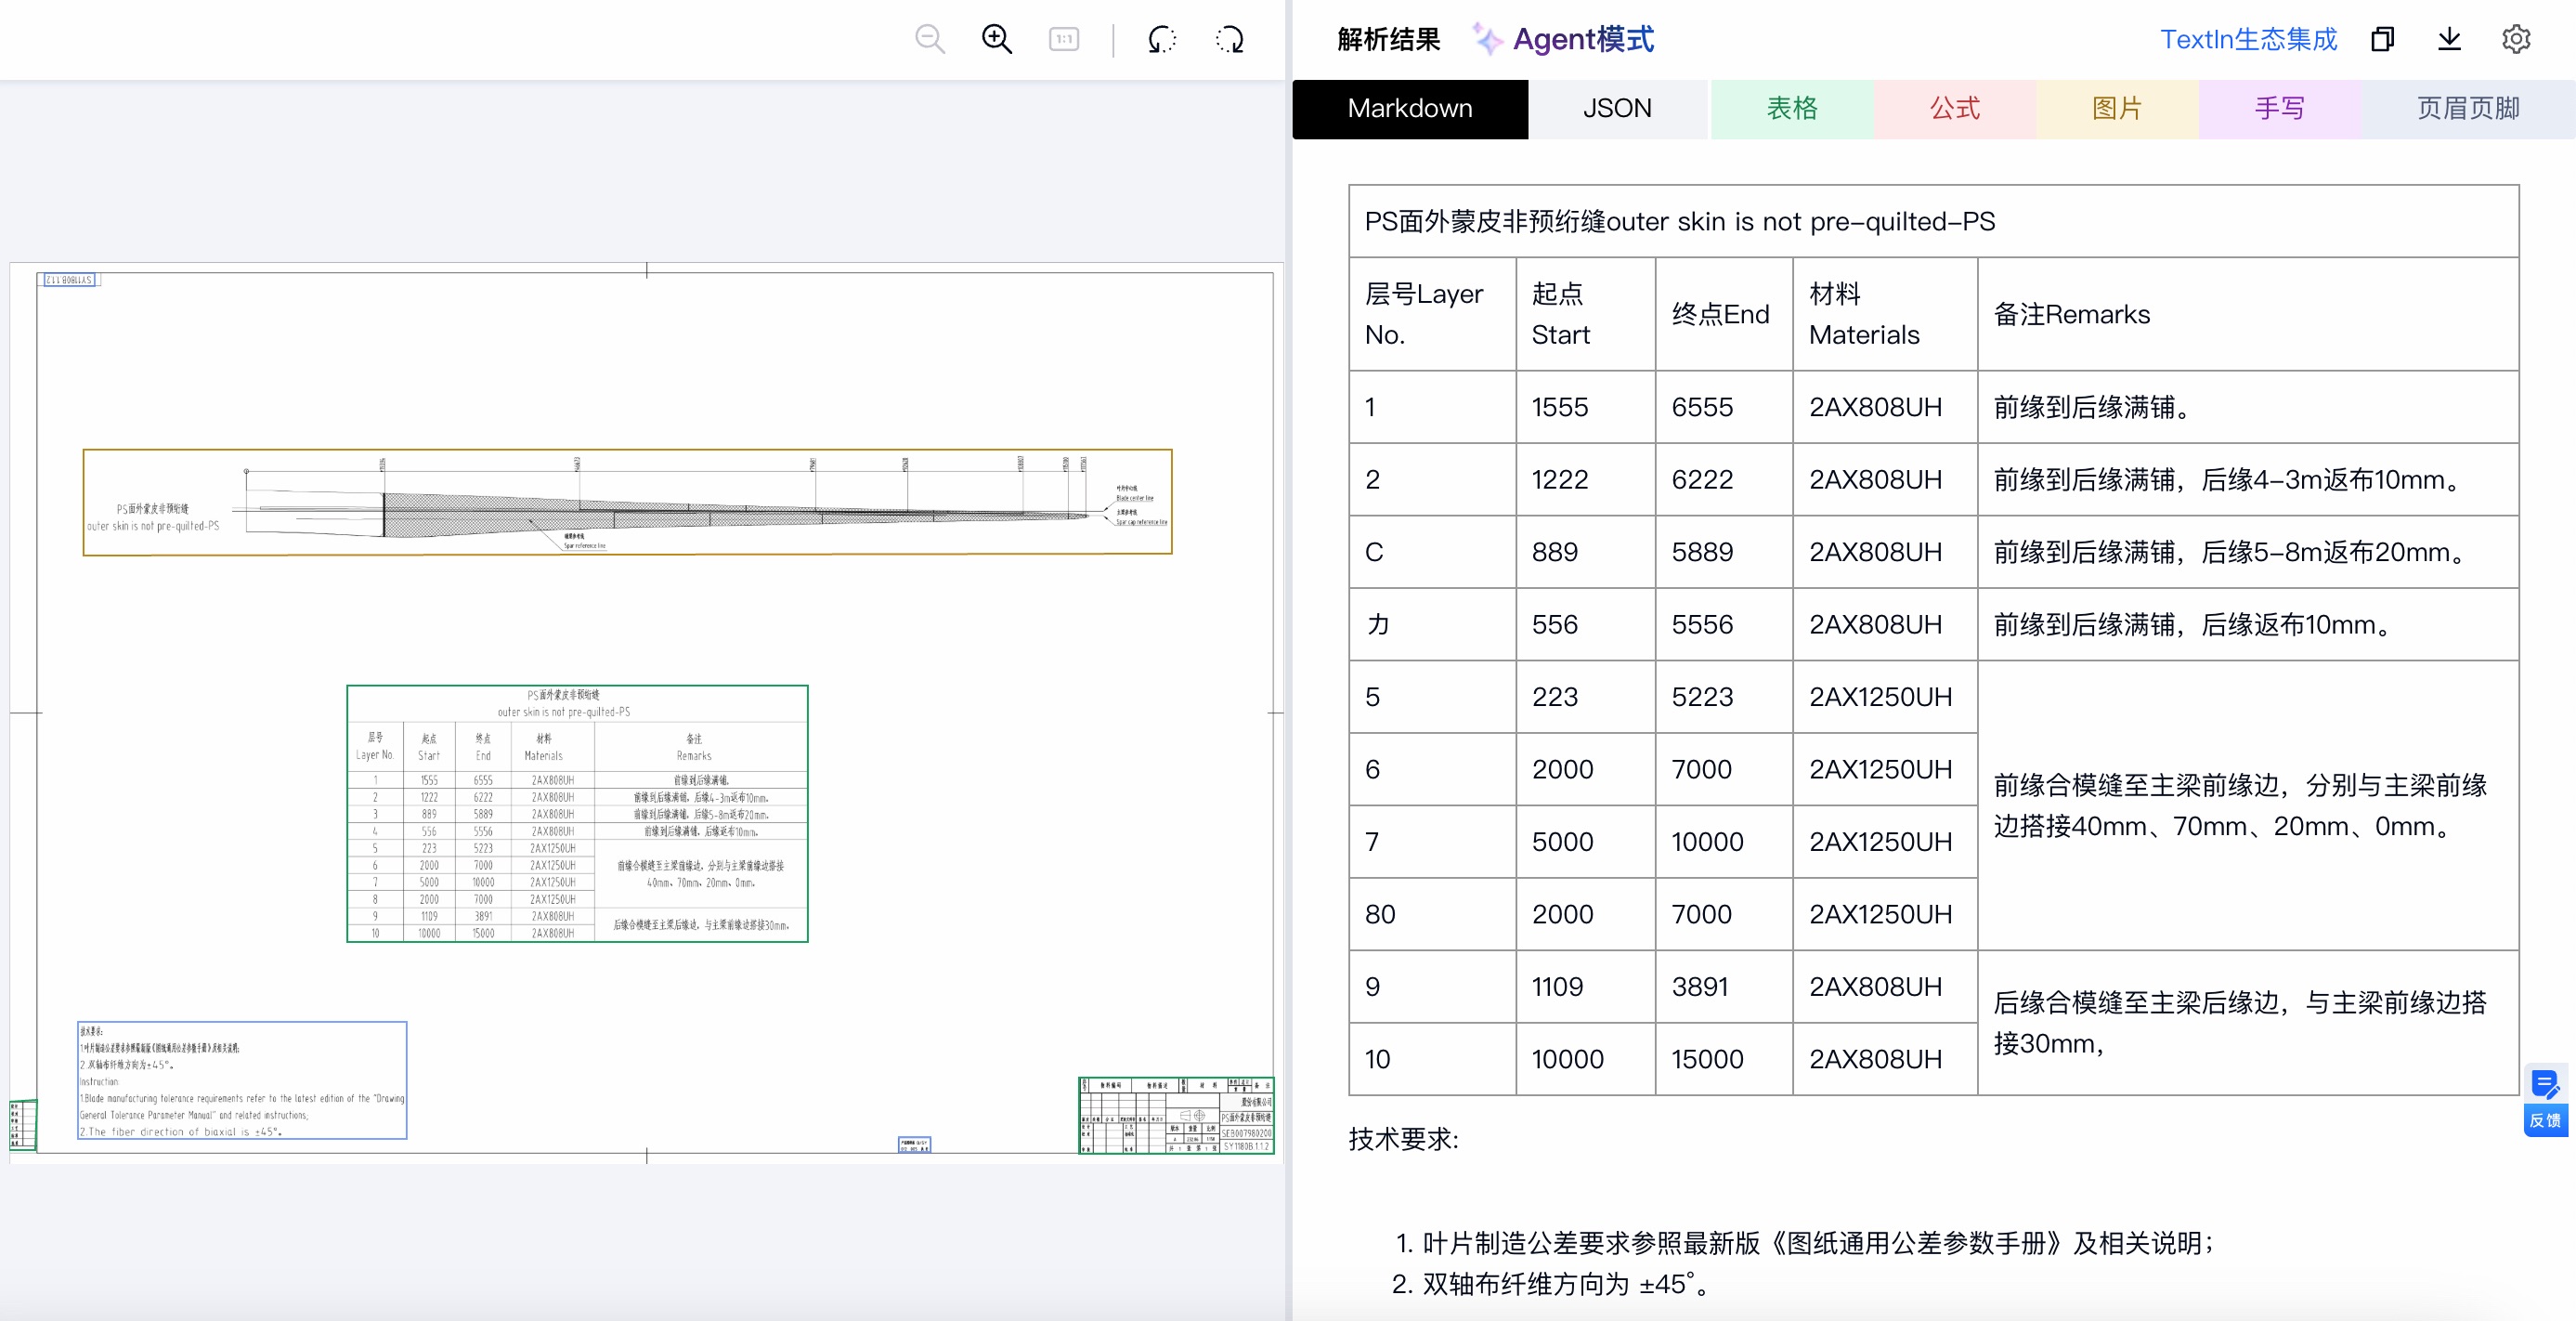This screenshot has width=2576, height=1321.
Task: Click the '技术要求:' paragraph
Action: point(1403,1139)
